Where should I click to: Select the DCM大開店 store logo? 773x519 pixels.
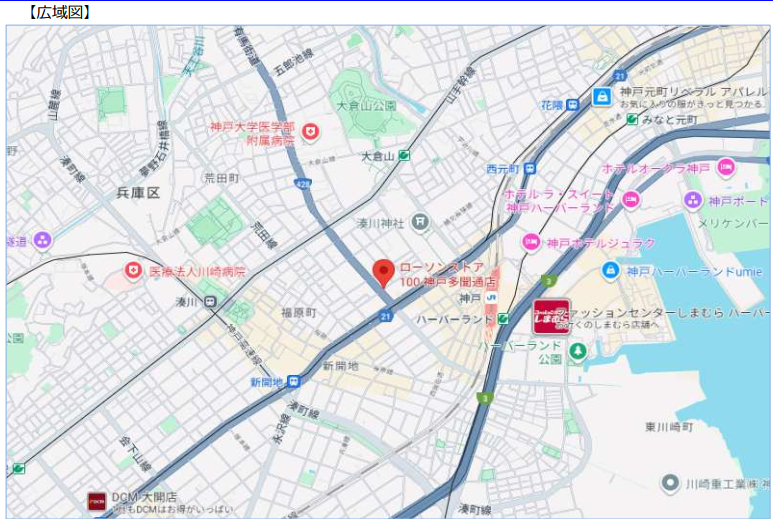(x=97, y=501)
